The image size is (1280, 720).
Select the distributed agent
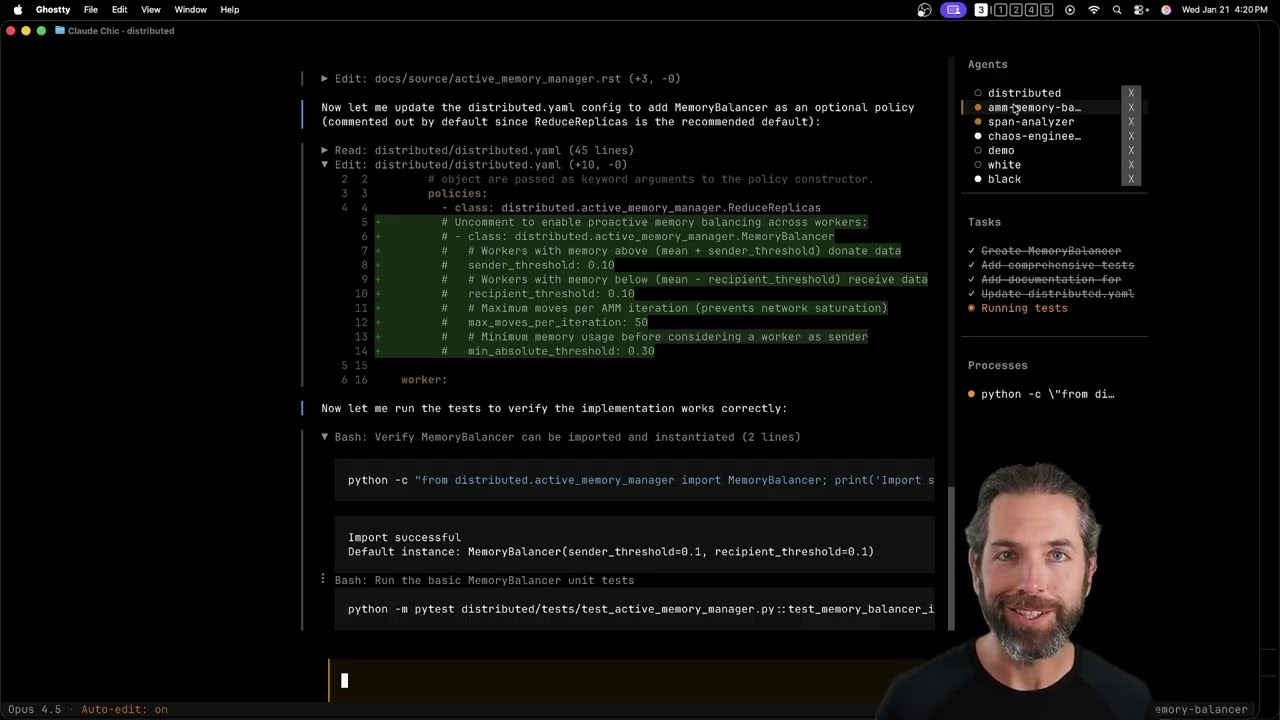pyautogui.click(x=1024, y=93)
